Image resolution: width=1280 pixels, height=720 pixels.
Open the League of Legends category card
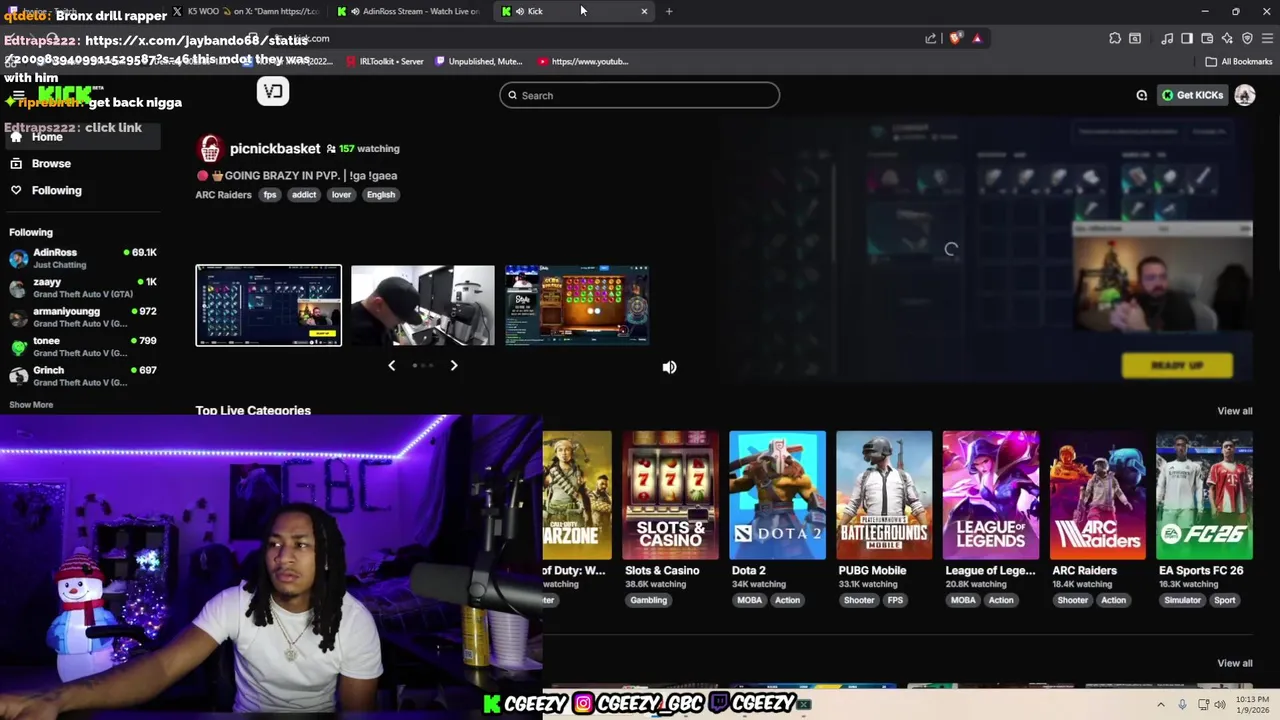point(990,495)
